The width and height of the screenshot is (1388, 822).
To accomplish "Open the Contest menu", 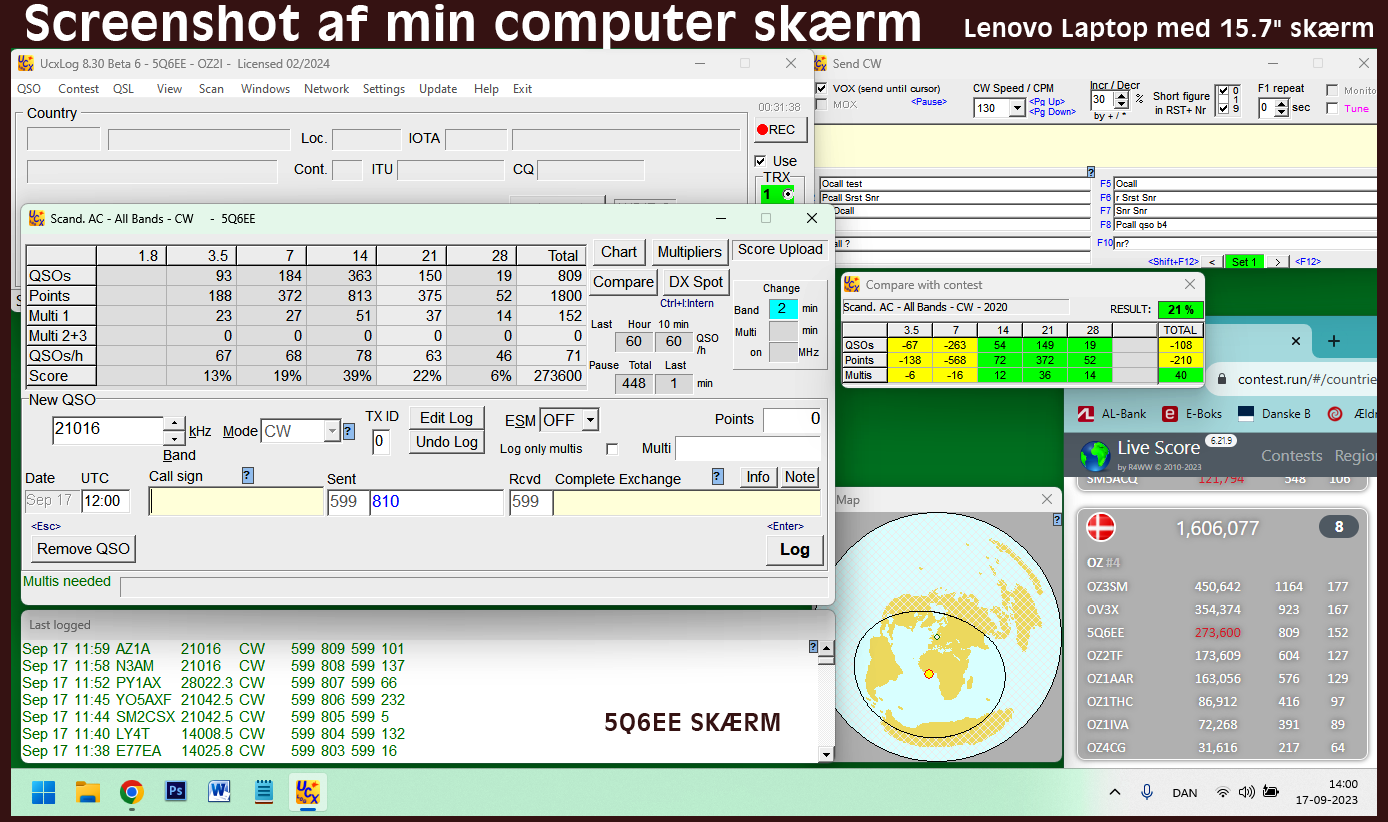I will click(x=78, y=89).
